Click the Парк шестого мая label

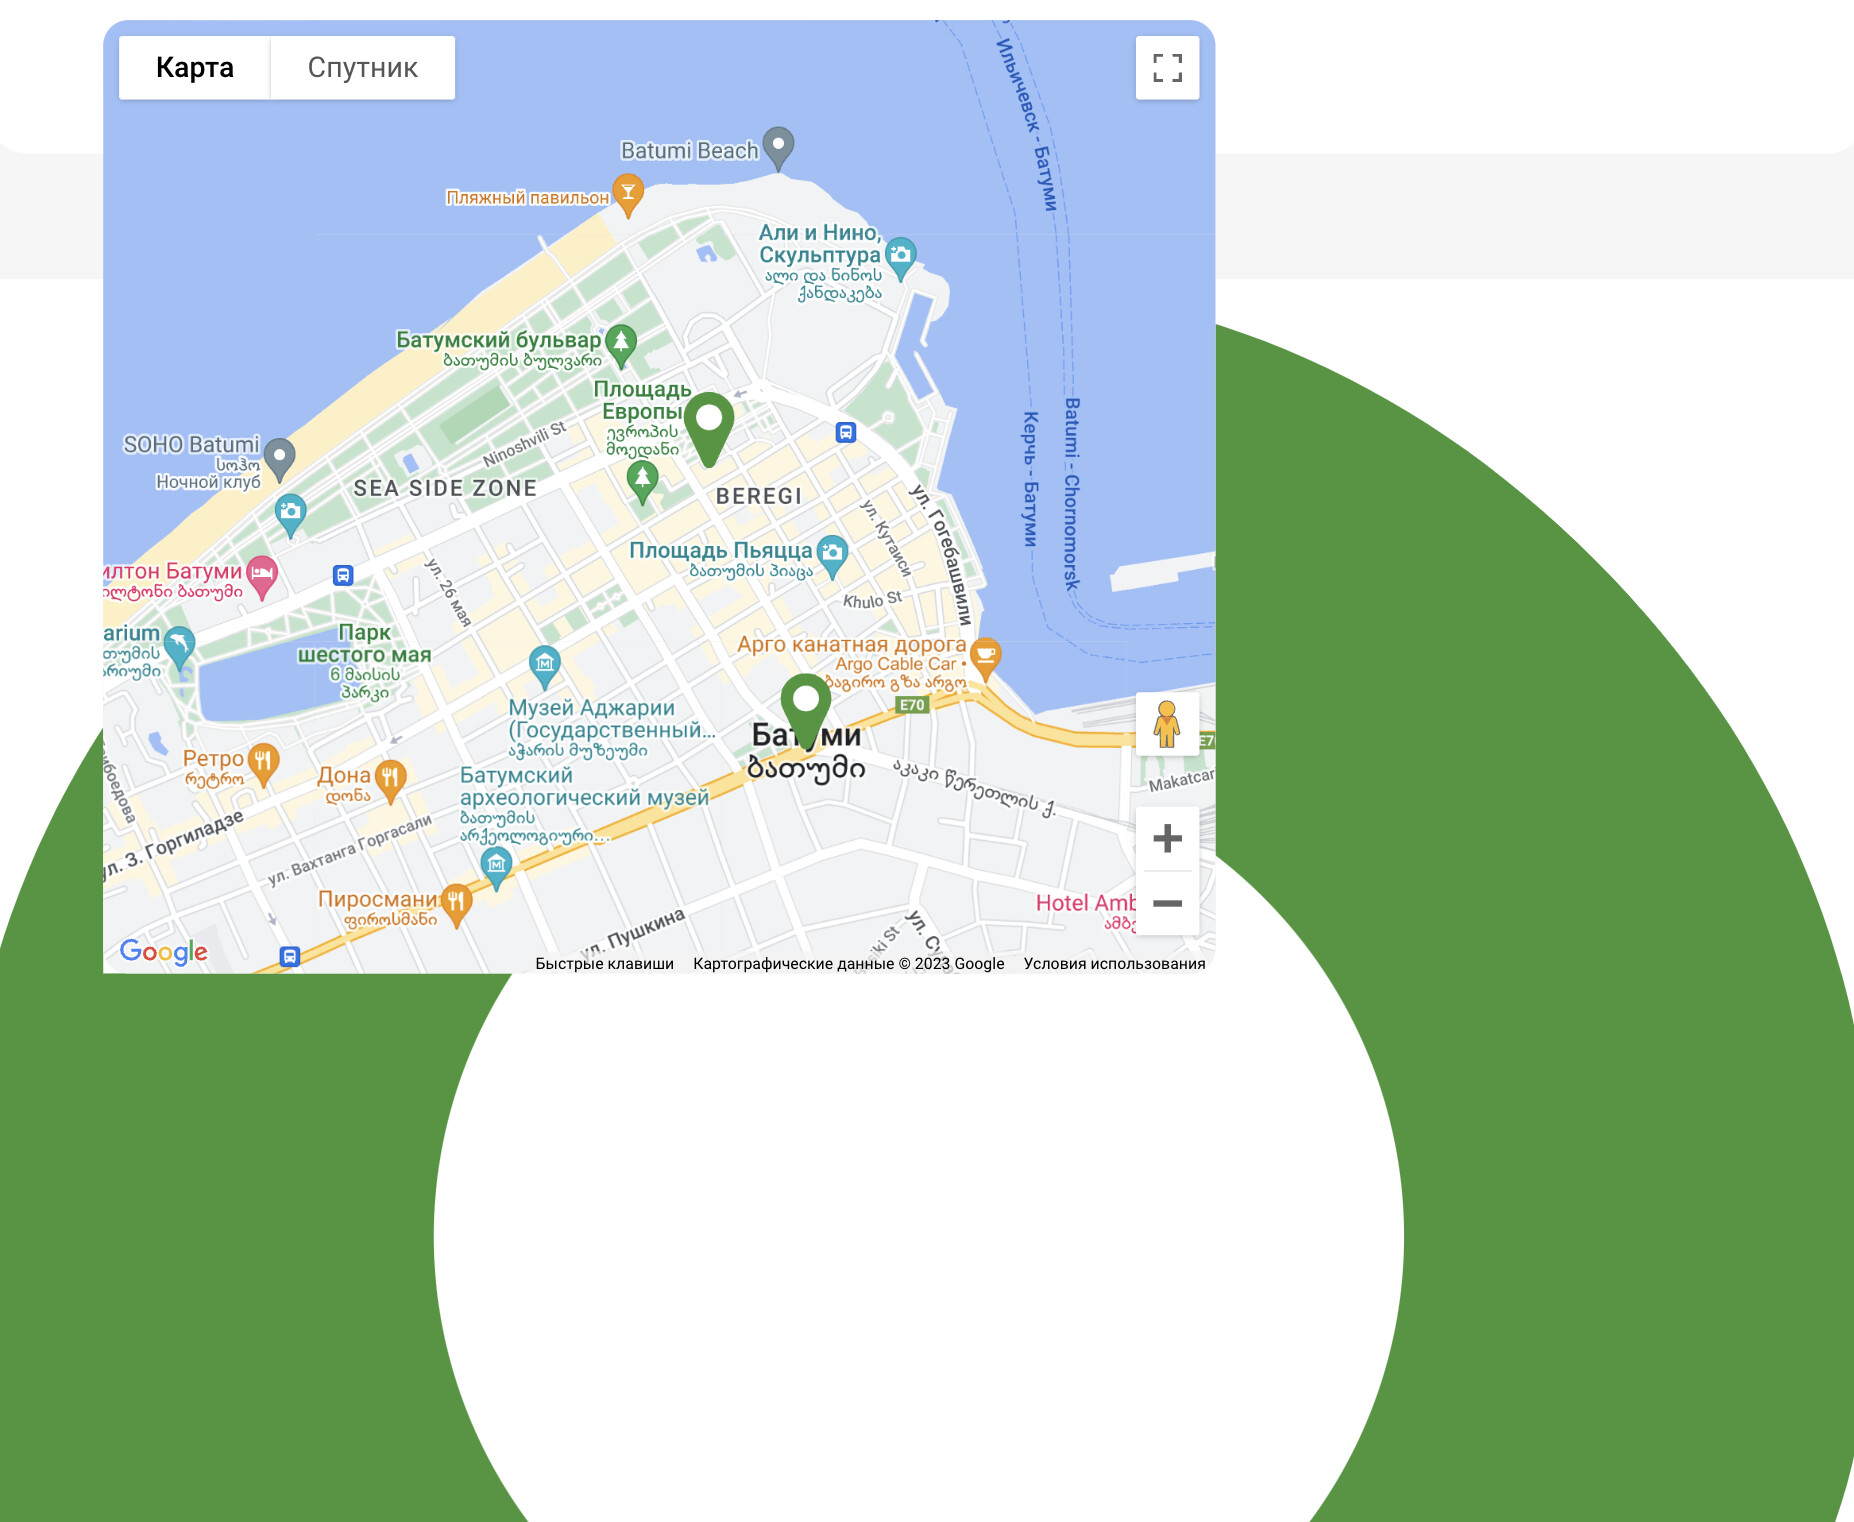(365, 644)
